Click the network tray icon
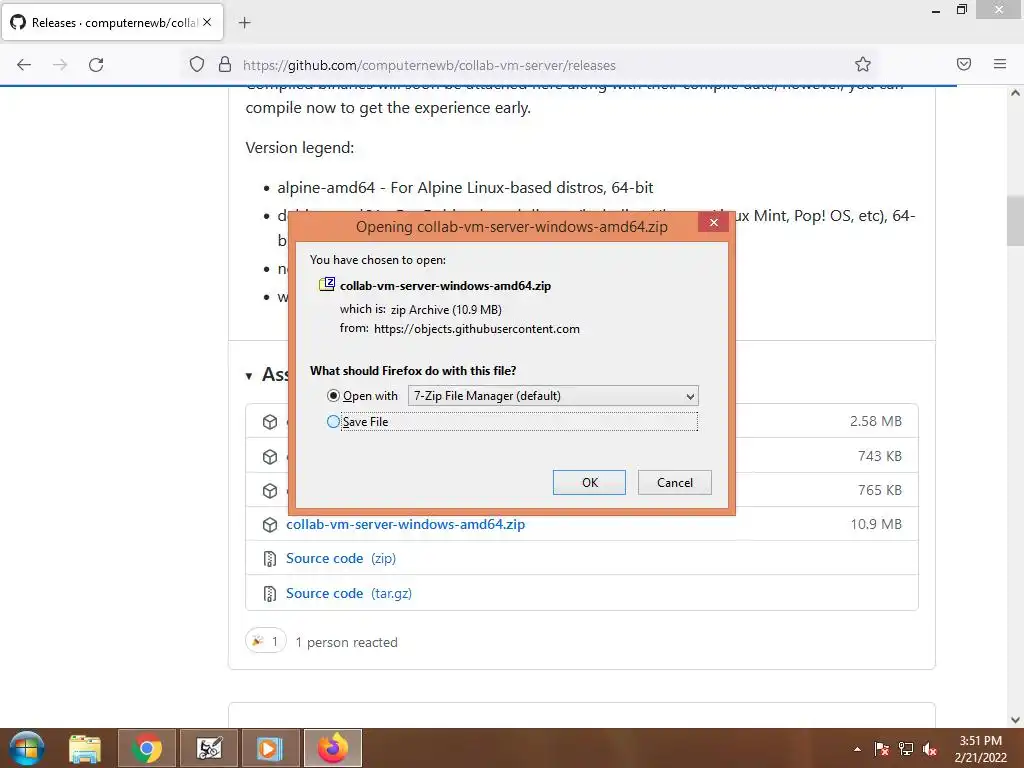 click(x=906, y=749)
